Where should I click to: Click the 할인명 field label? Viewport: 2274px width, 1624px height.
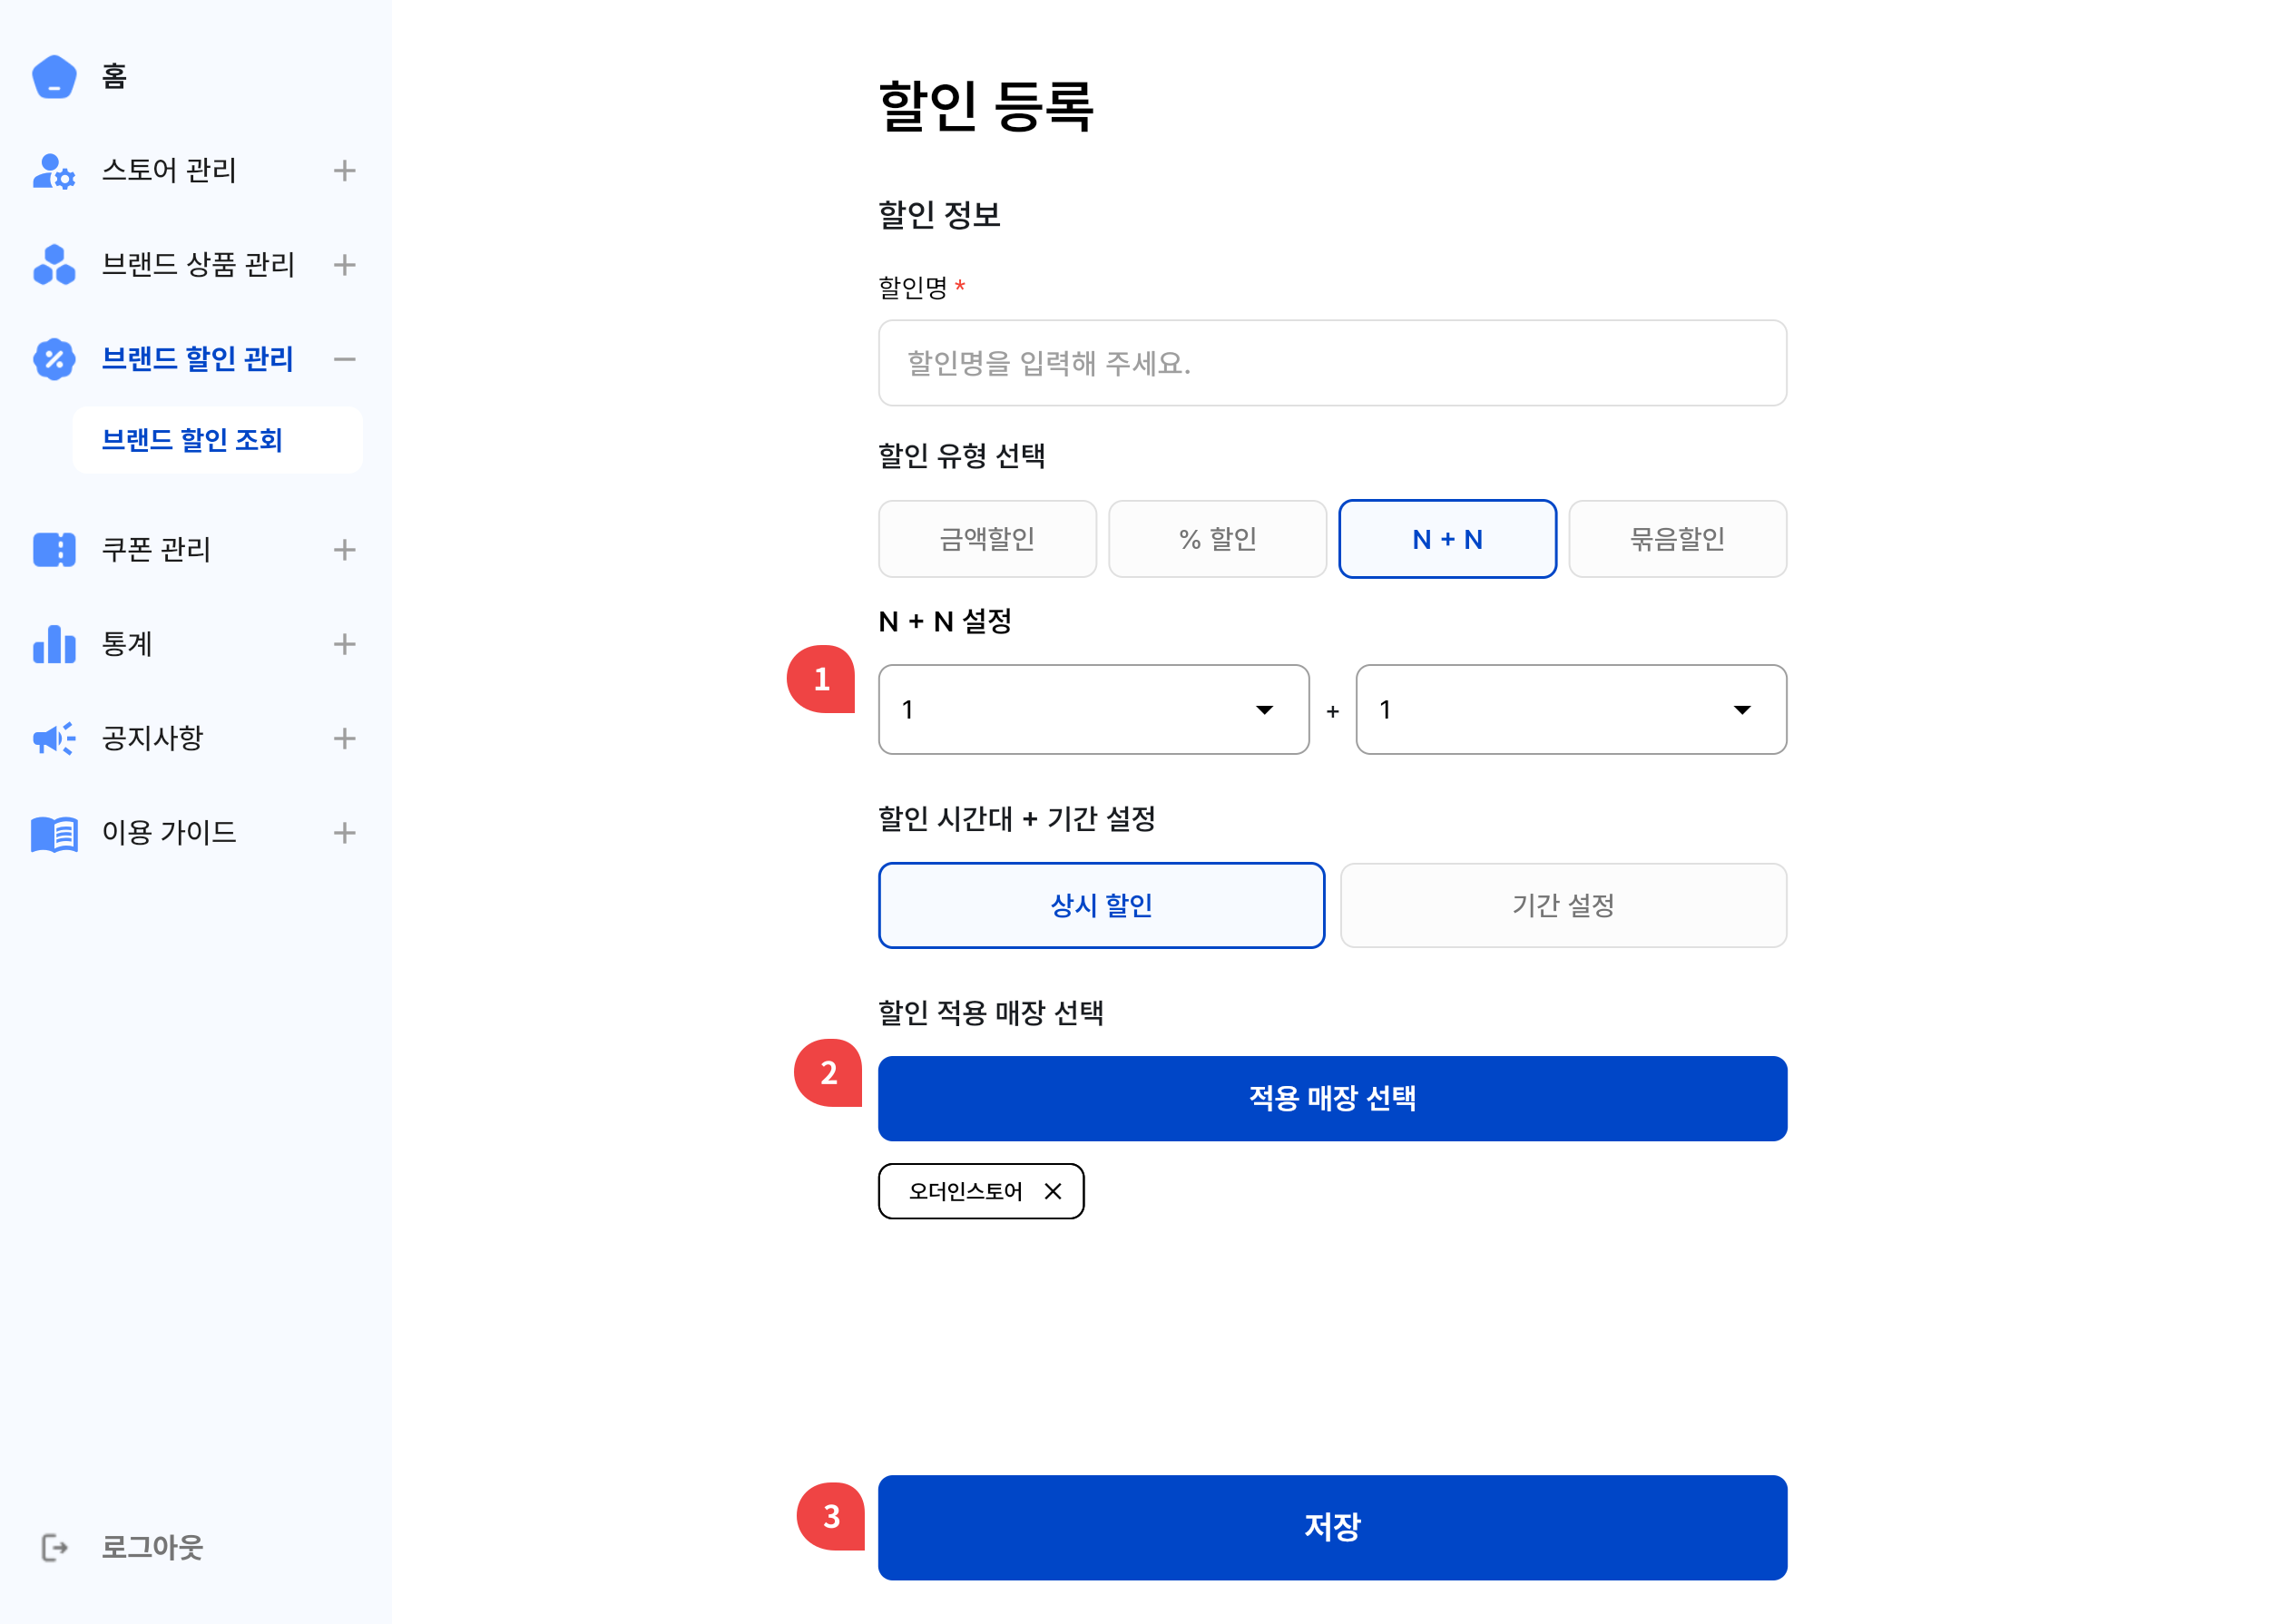912,288
